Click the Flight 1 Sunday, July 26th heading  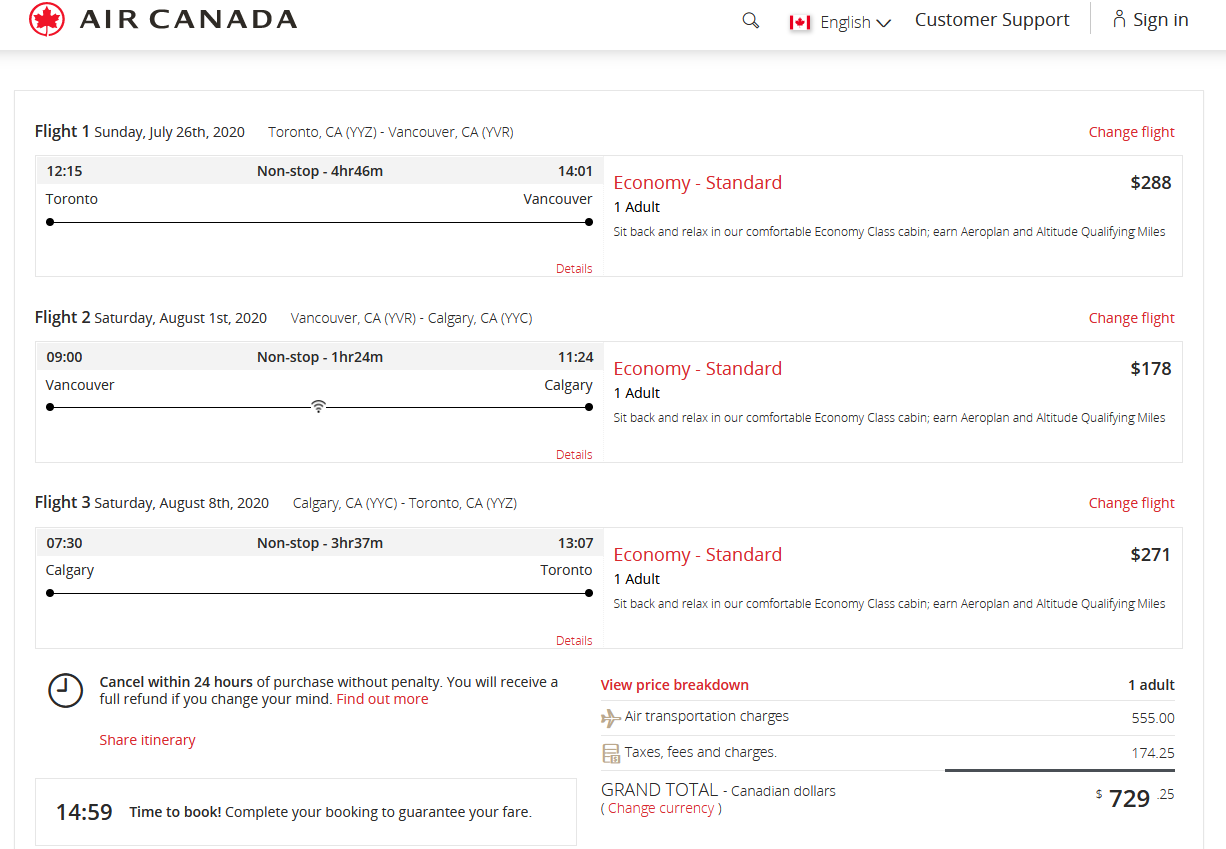[x=140, y=132]
